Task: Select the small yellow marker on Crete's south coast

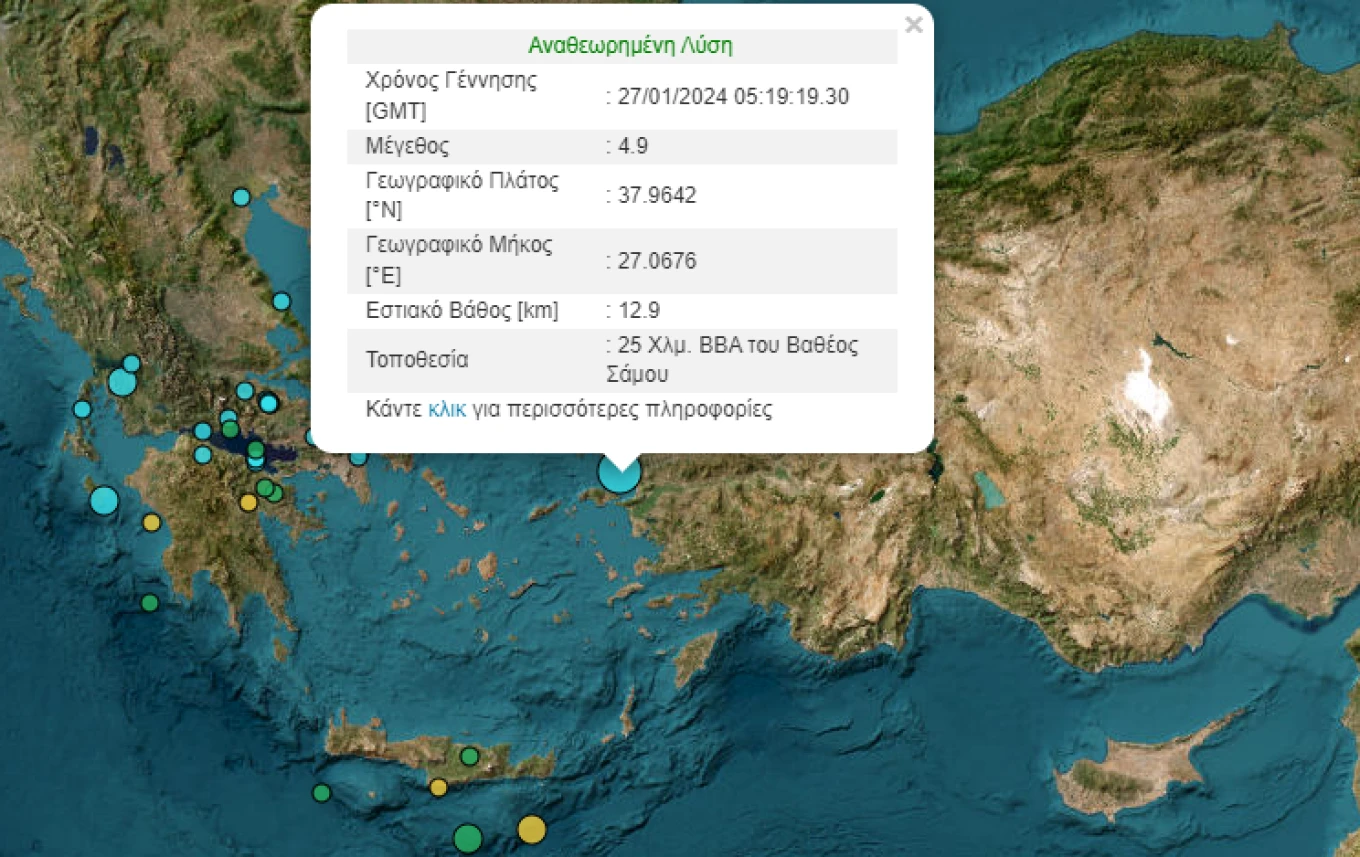Action: pyautogui.click(x=438, y=787)
